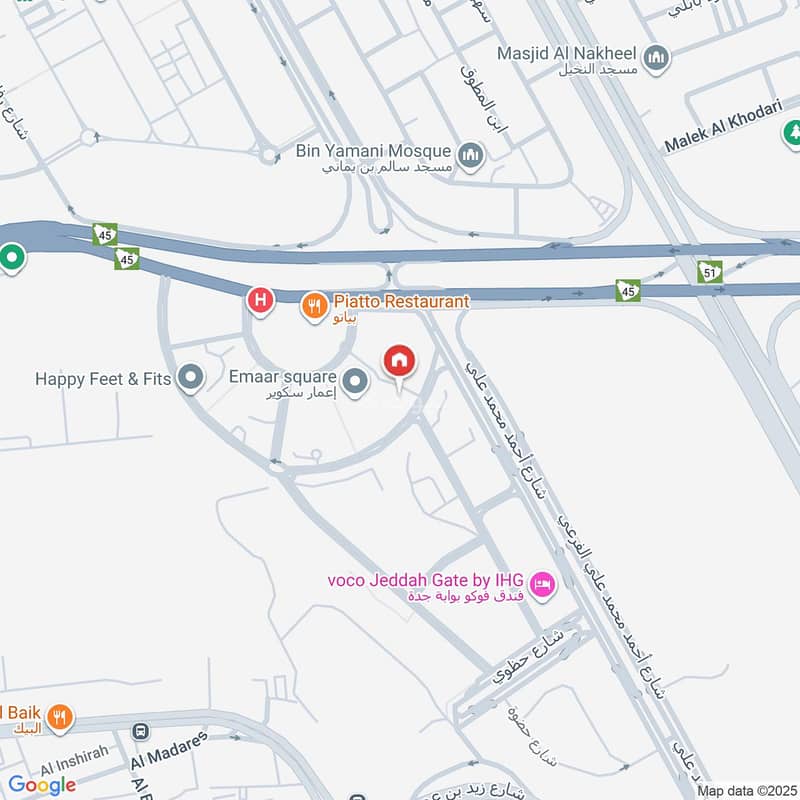
Task: Click the Malek Al Khodari street label
Action: click(723, 127)
